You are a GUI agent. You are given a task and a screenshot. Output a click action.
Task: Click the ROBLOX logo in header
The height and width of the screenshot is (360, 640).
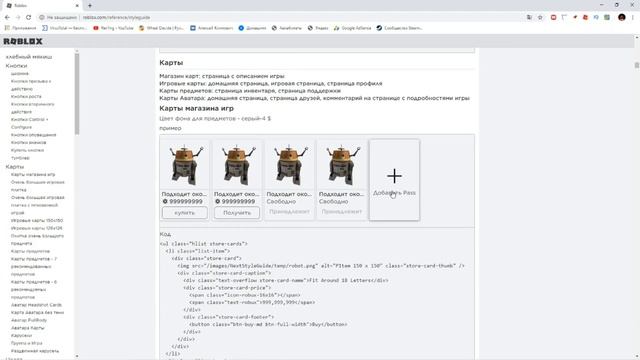pyautogui.click(x=23, y=41)
